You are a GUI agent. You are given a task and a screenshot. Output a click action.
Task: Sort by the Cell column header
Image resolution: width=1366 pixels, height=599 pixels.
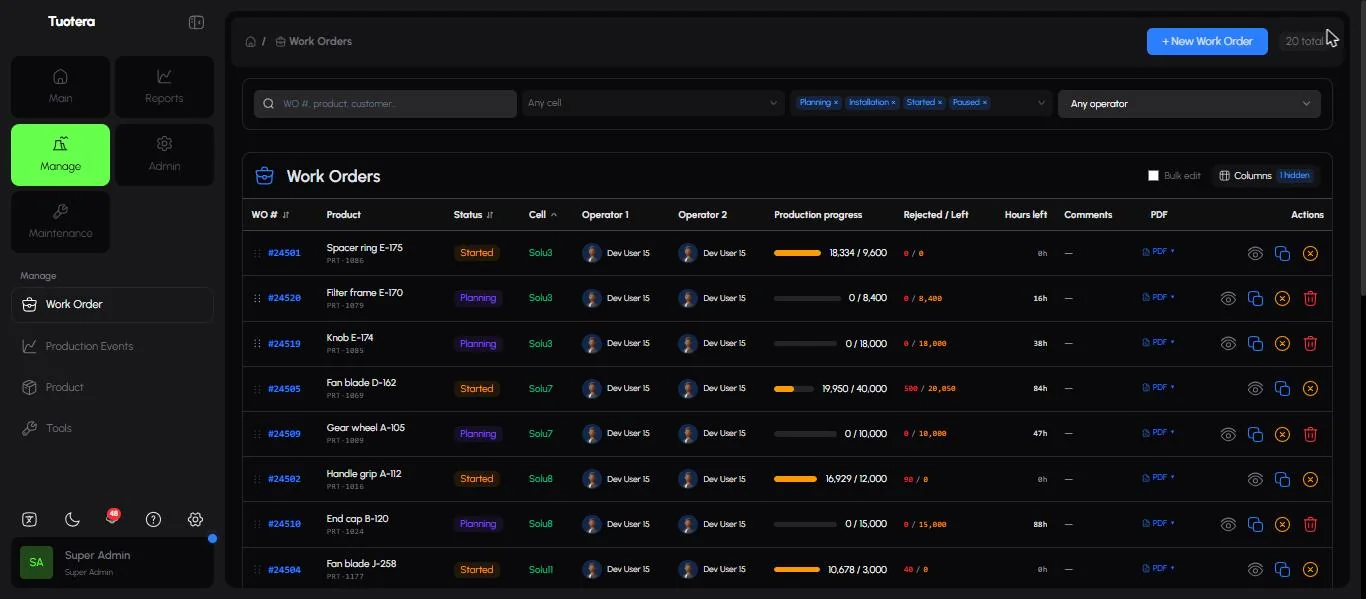pos(543,215)
